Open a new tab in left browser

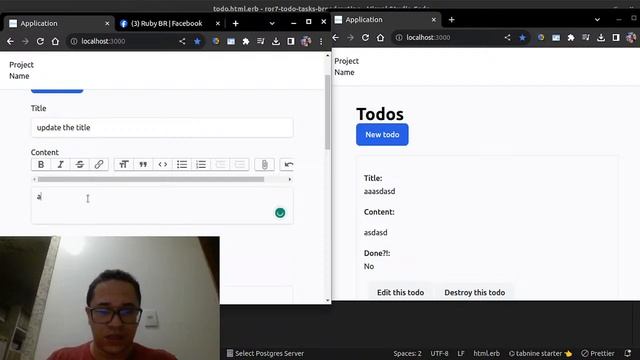pyautogui.click(x=236, y=23)
